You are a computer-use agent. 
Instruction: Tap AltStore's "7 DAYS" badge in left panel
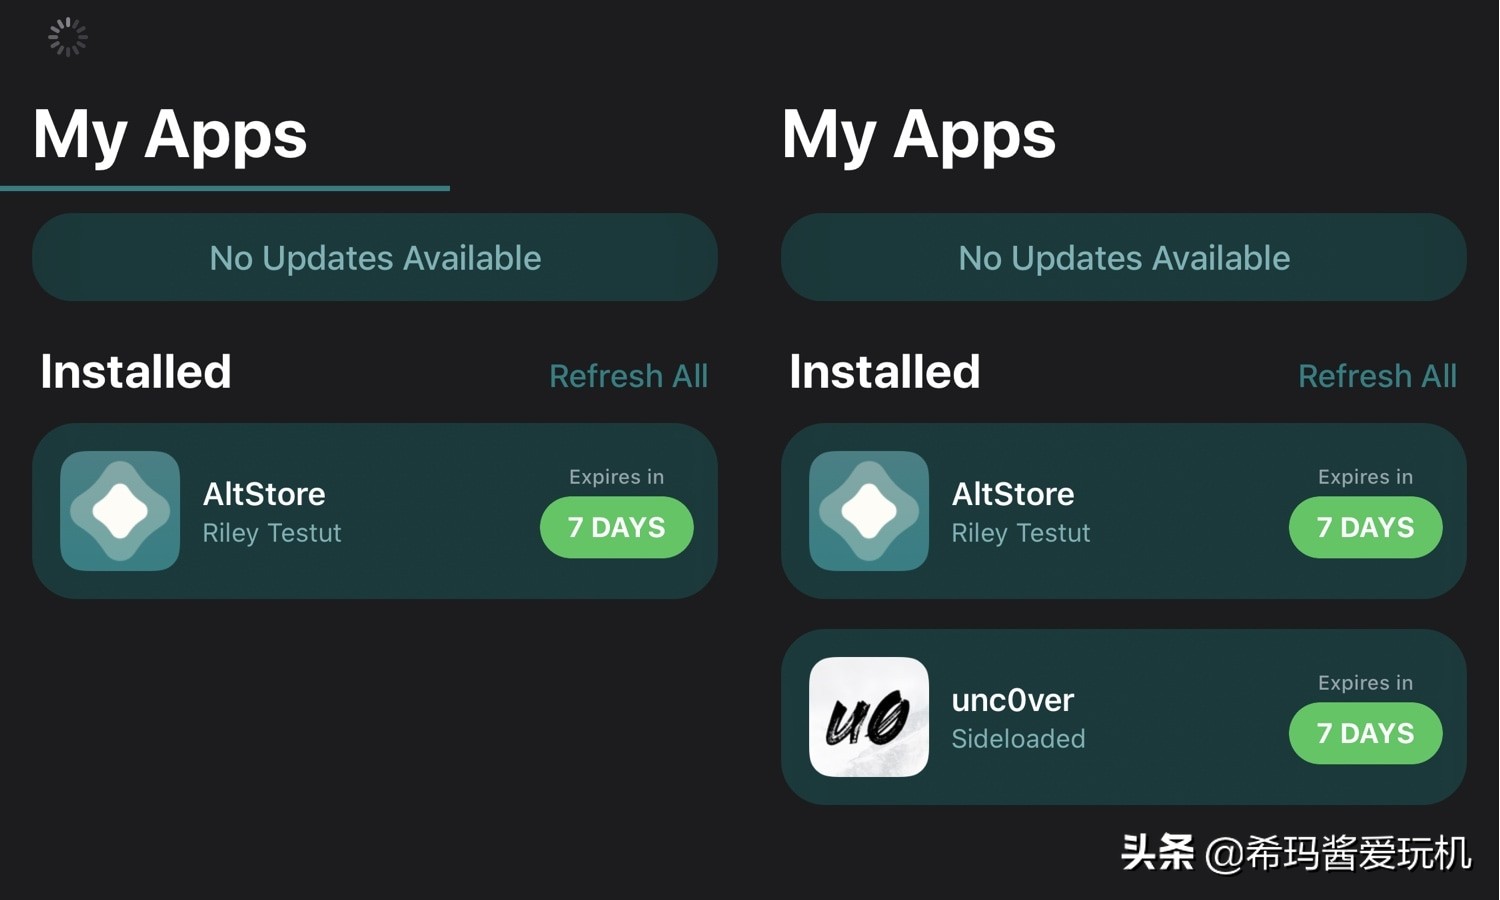pos(616,527)
